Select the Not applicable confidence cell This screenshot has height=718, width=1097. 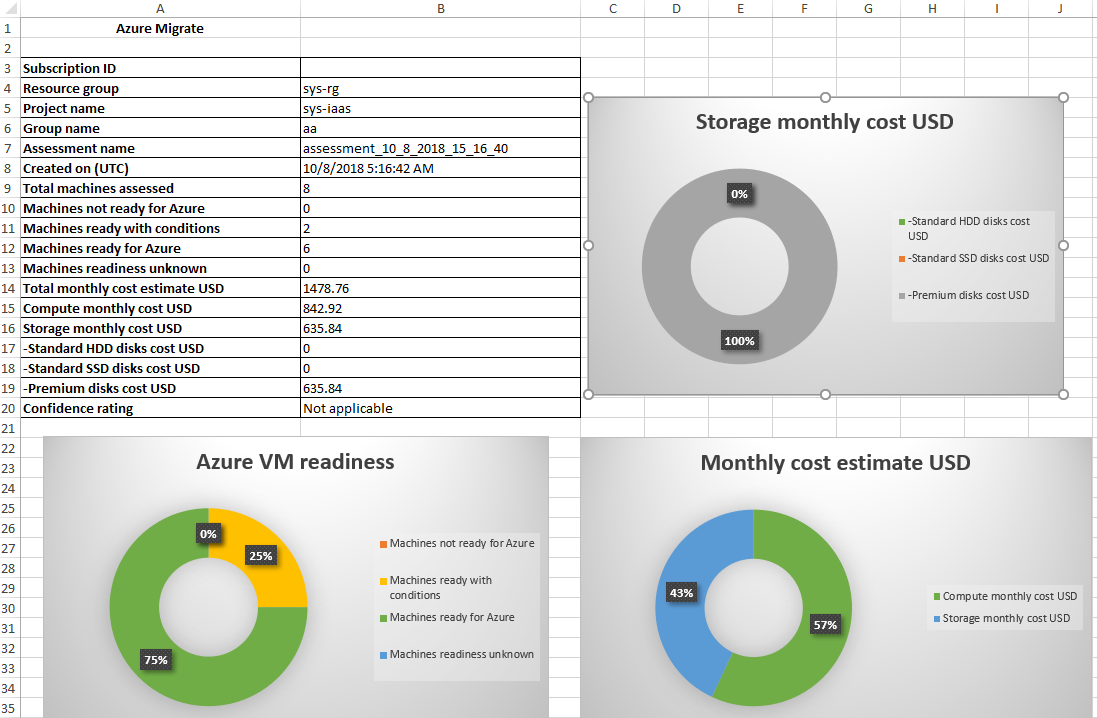pyautogui.click(x=440, y=409)
